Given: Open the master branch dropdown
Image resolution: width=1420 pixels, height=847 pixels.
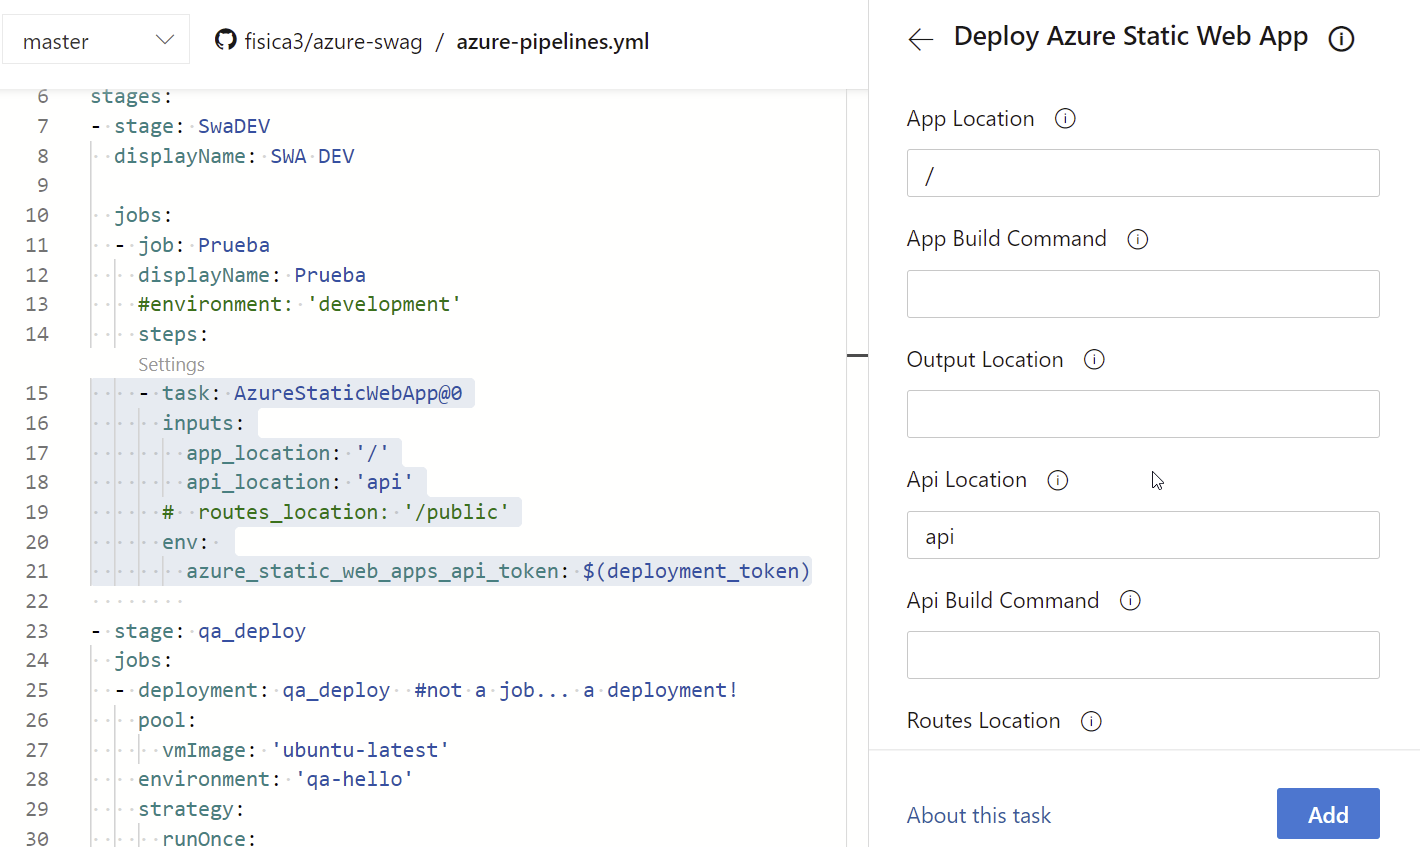Looking at the screenshot, I should point(96,40).
